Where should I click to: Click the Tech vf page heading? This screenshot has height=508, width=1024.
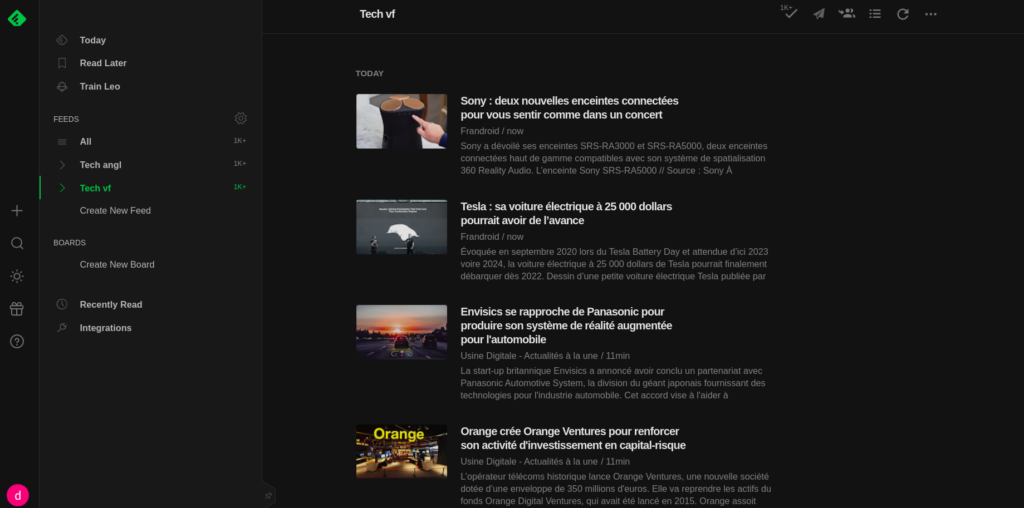[377, 14]
